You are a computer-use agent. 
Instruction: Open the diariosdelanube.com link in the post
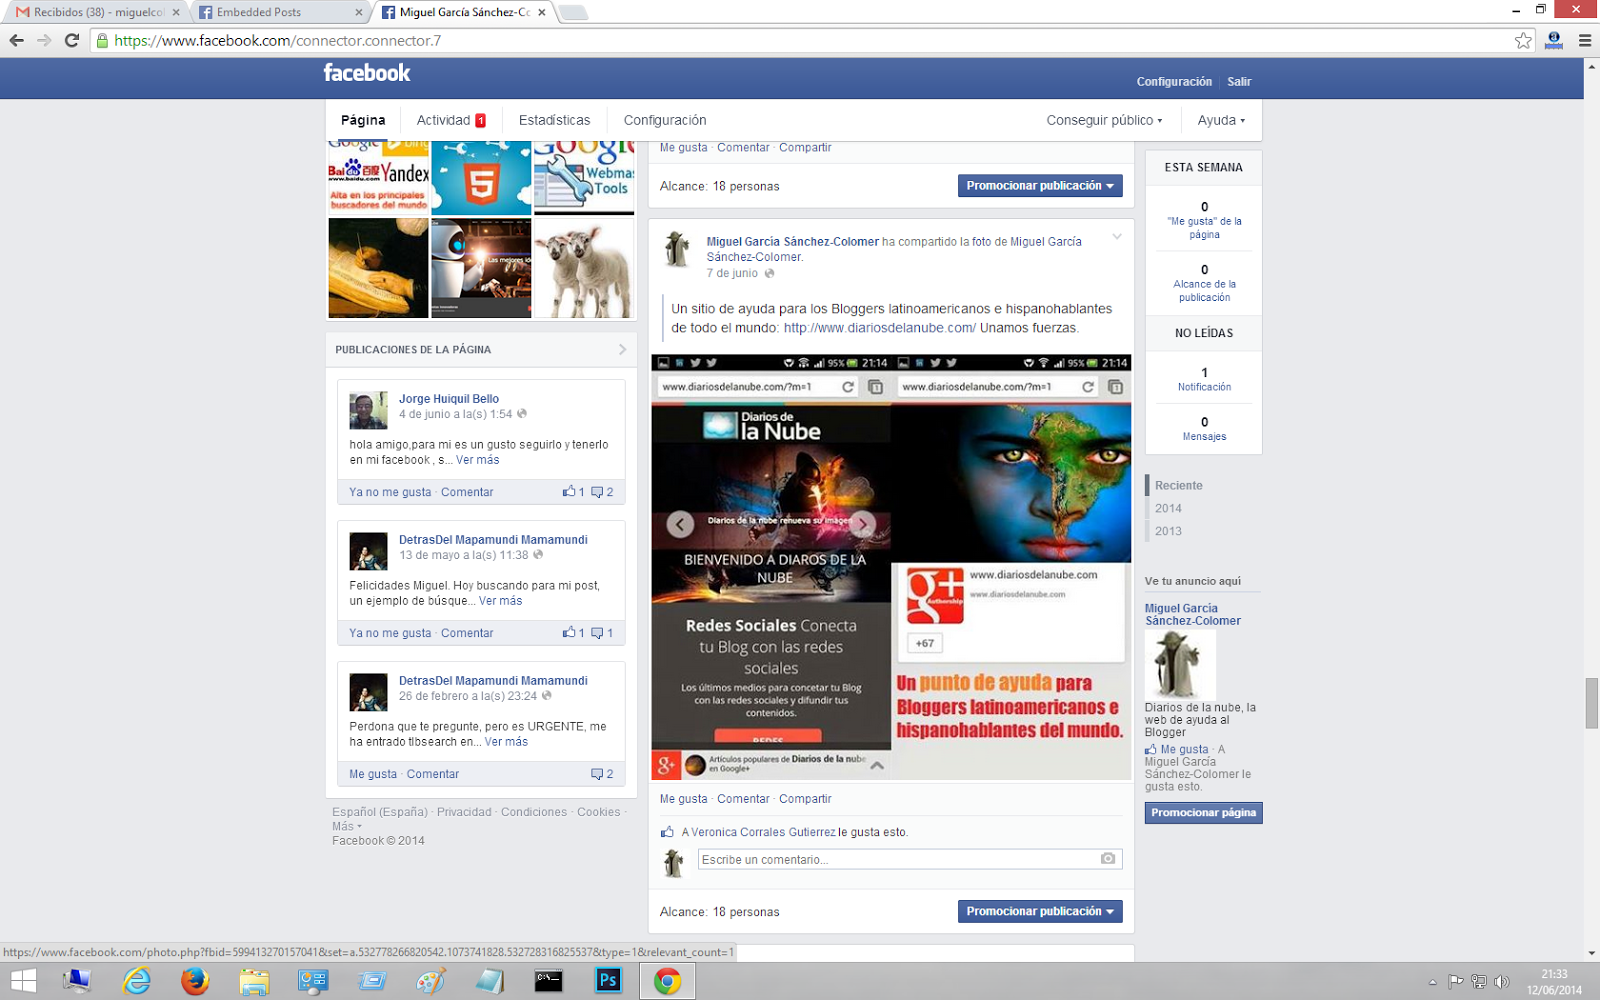point(880,328)
